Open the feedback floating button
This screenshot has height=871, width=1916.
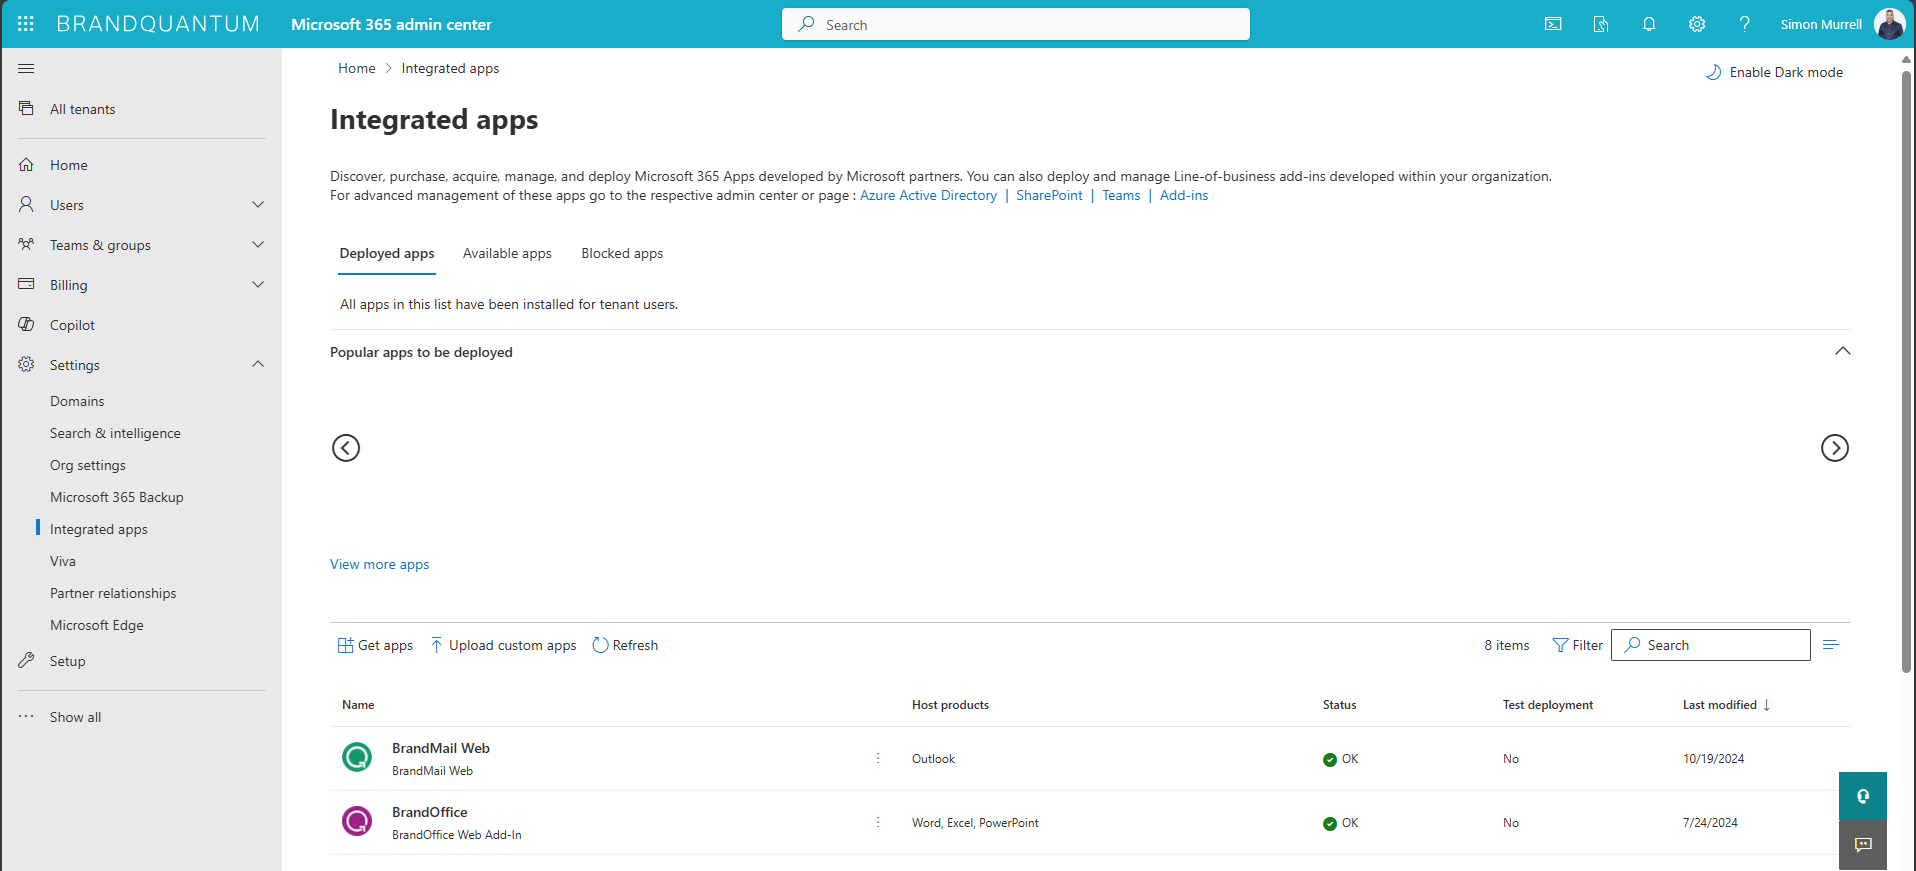point(1863,845)
